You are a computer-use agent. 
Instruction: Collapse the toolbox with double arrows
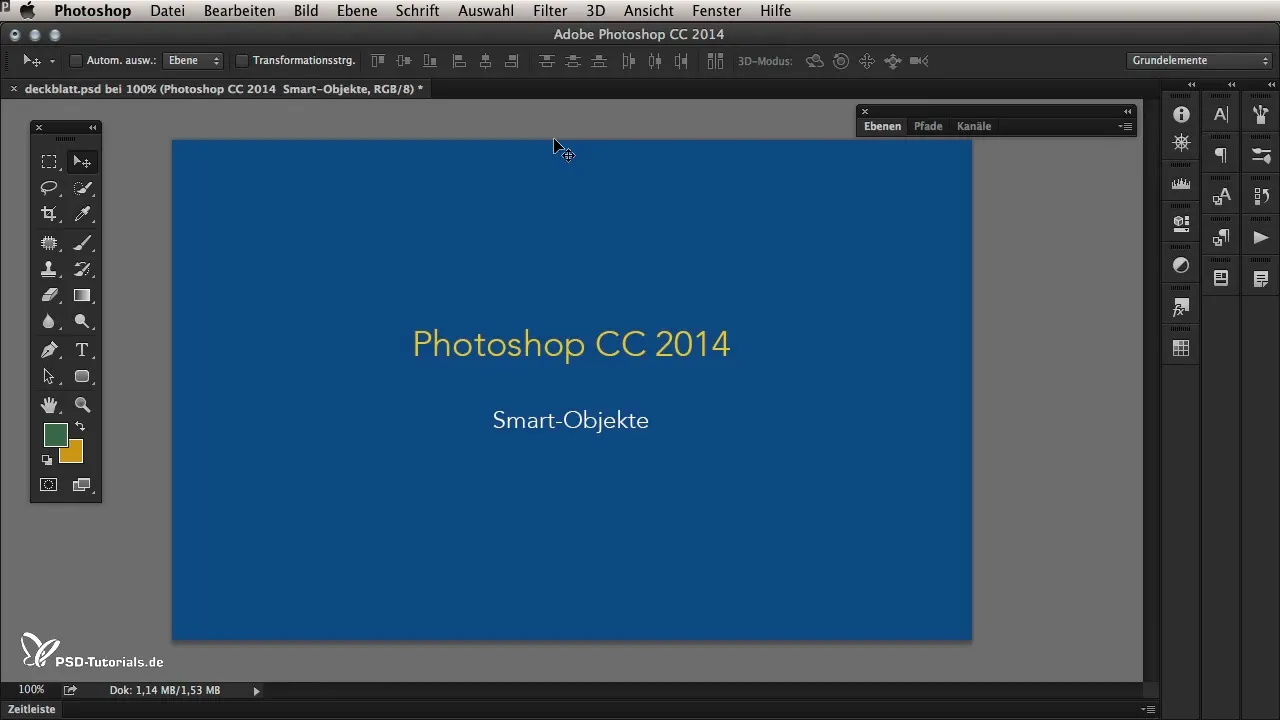[x=93, y=128]
